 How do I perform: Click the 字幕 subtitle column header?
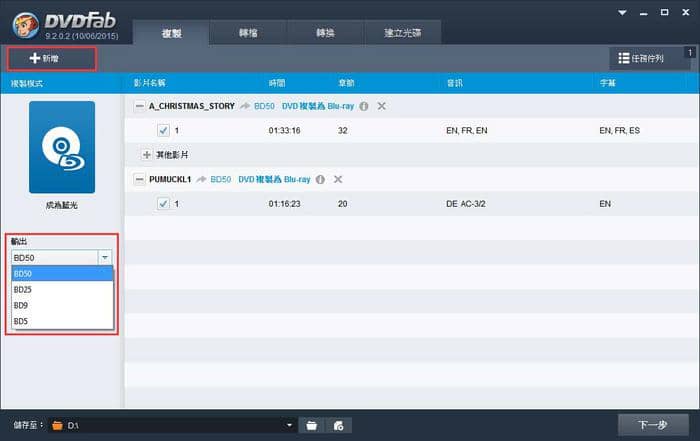[x=608, y=83]
